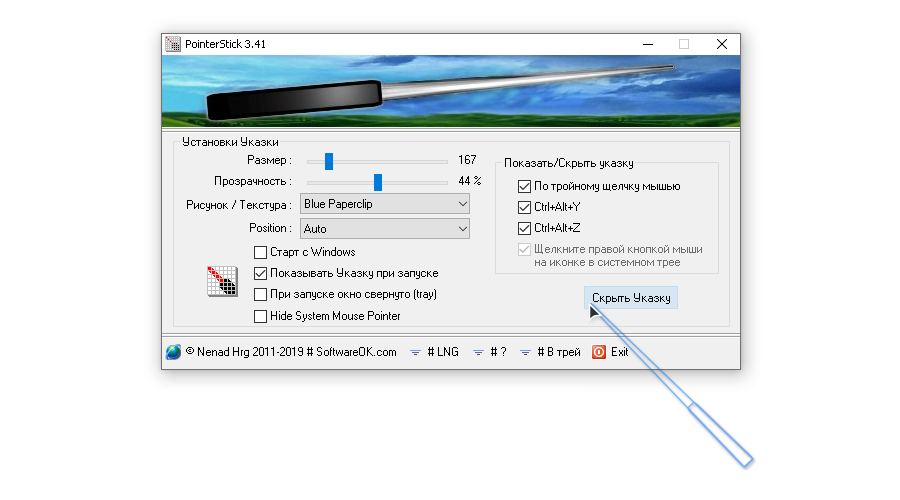Image resolution: width=900 pixels, height=500 pixels.
Task: Click the transparency value 44 %
Action: pyautogui.click(x=470, y=181)
